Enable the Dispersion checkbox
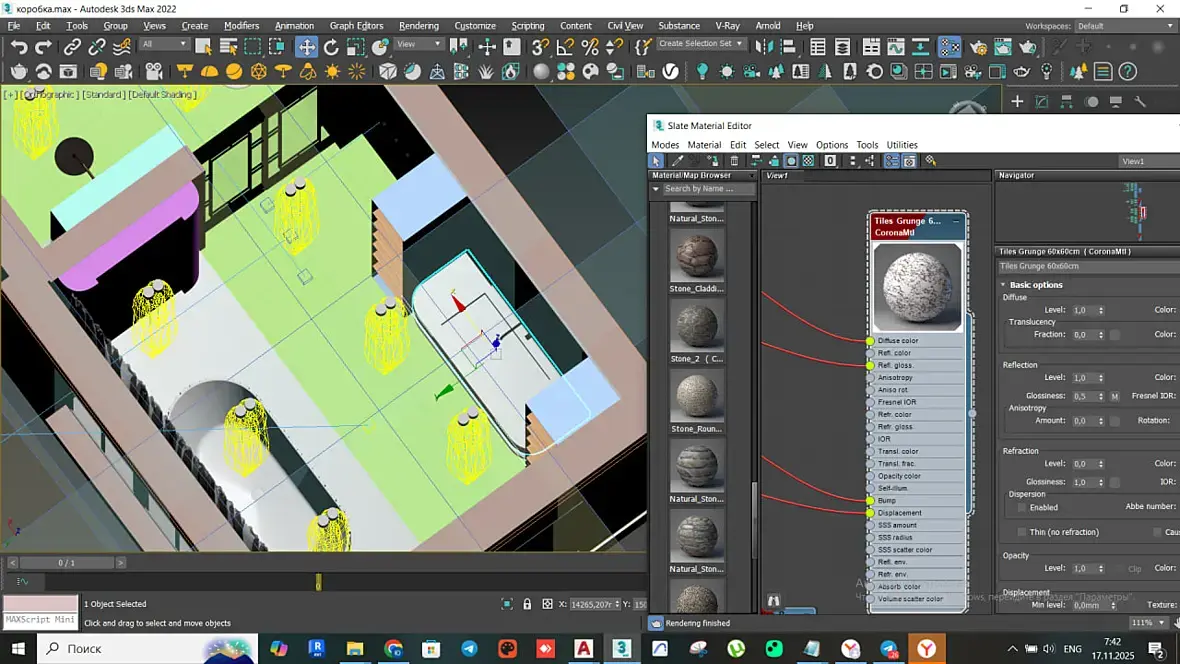The width and height of the screenshot is (1180, 664). pos(1021,508)
